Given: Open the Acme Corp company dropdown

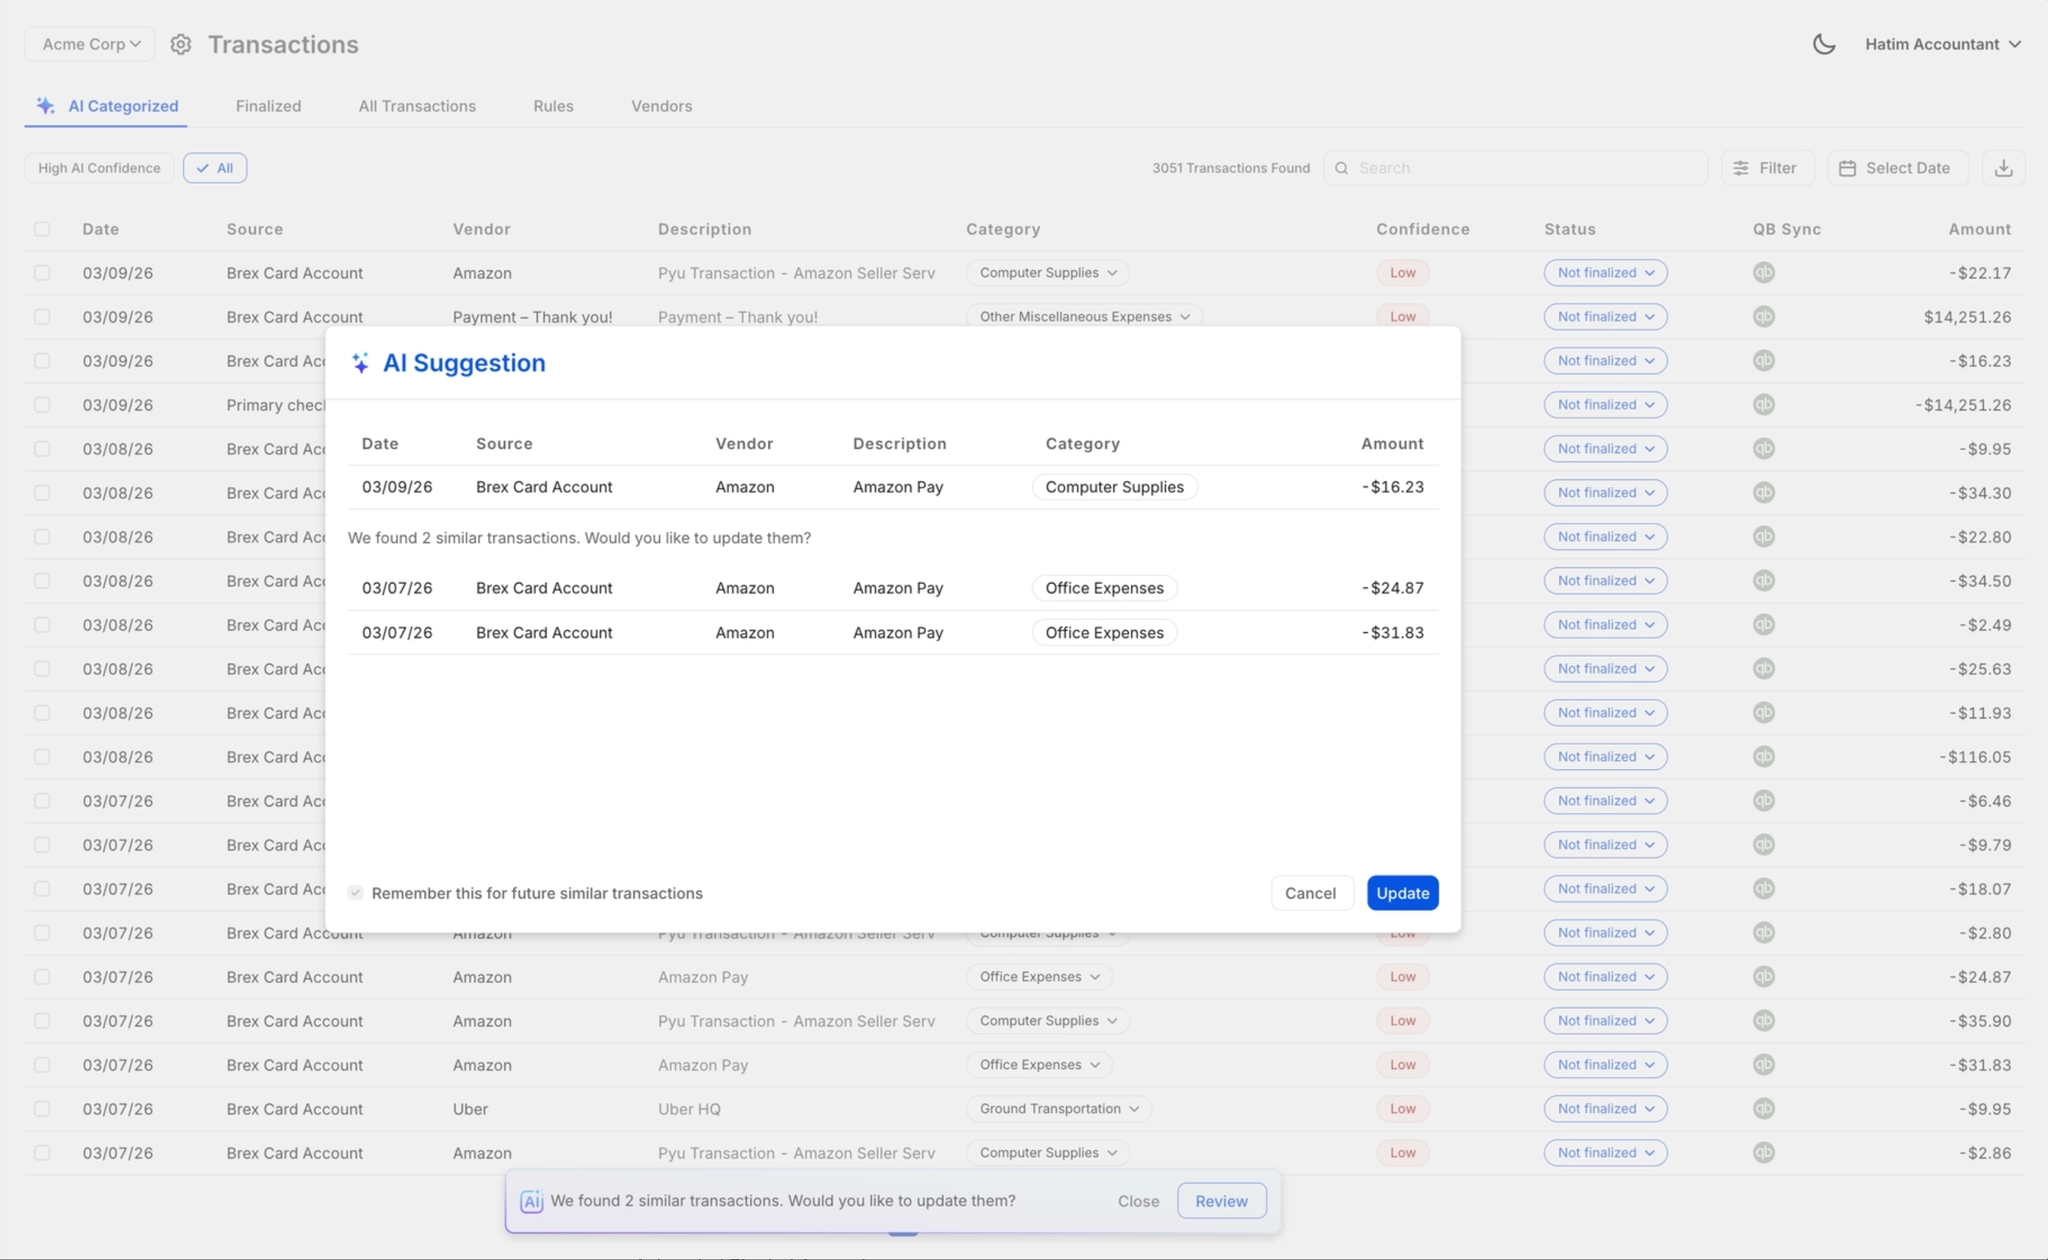Looking at the screenshot, I should [x=90, y=44].
